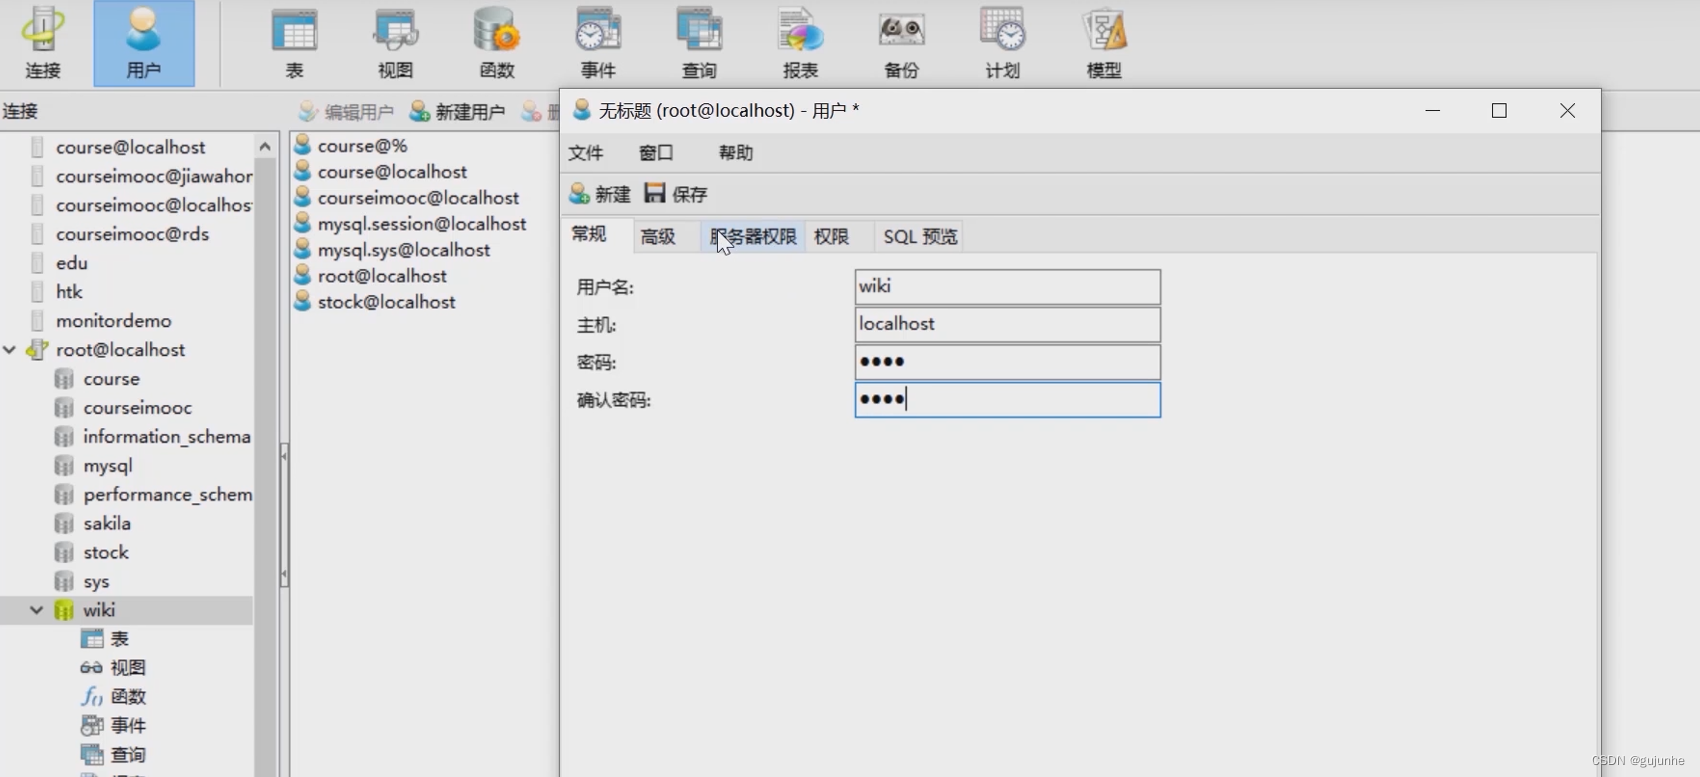Open the 报表 (Report) toolbar icon
This screenshot has height=777, width=1700.
[800, 43]
